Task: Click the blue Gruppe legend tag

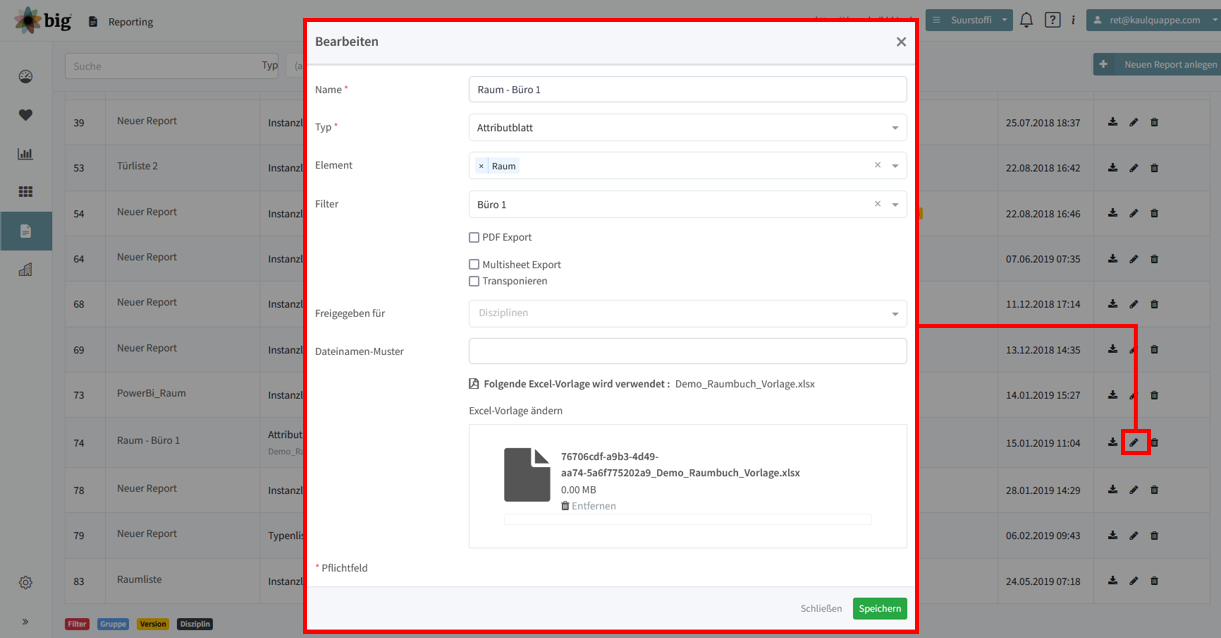Action: (x=113, y=624)
